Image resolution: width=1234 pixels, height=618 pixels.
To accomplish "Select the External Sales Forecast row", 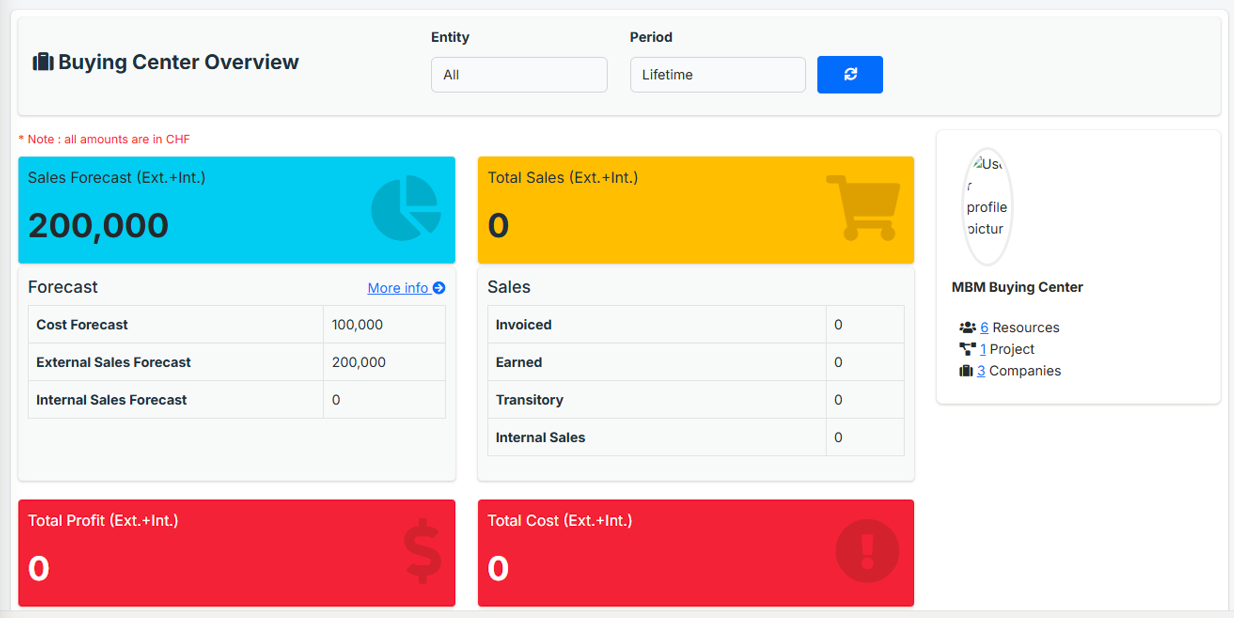I will [236, 362].
